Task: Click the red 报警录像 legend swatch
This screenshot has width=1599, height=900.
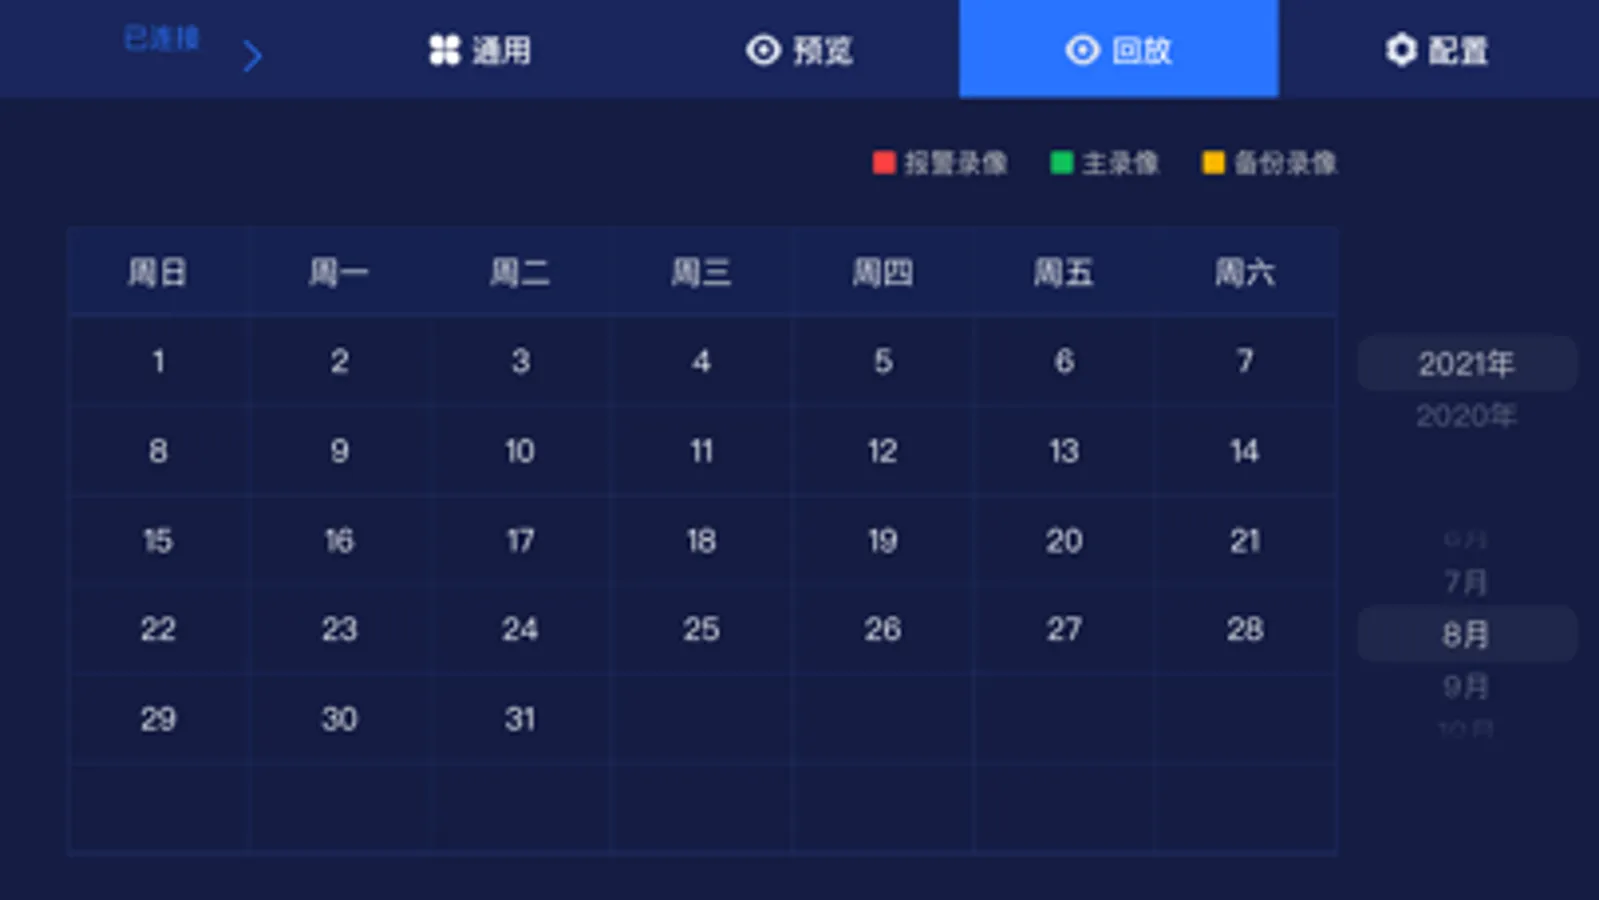Action: coord(883,162)
